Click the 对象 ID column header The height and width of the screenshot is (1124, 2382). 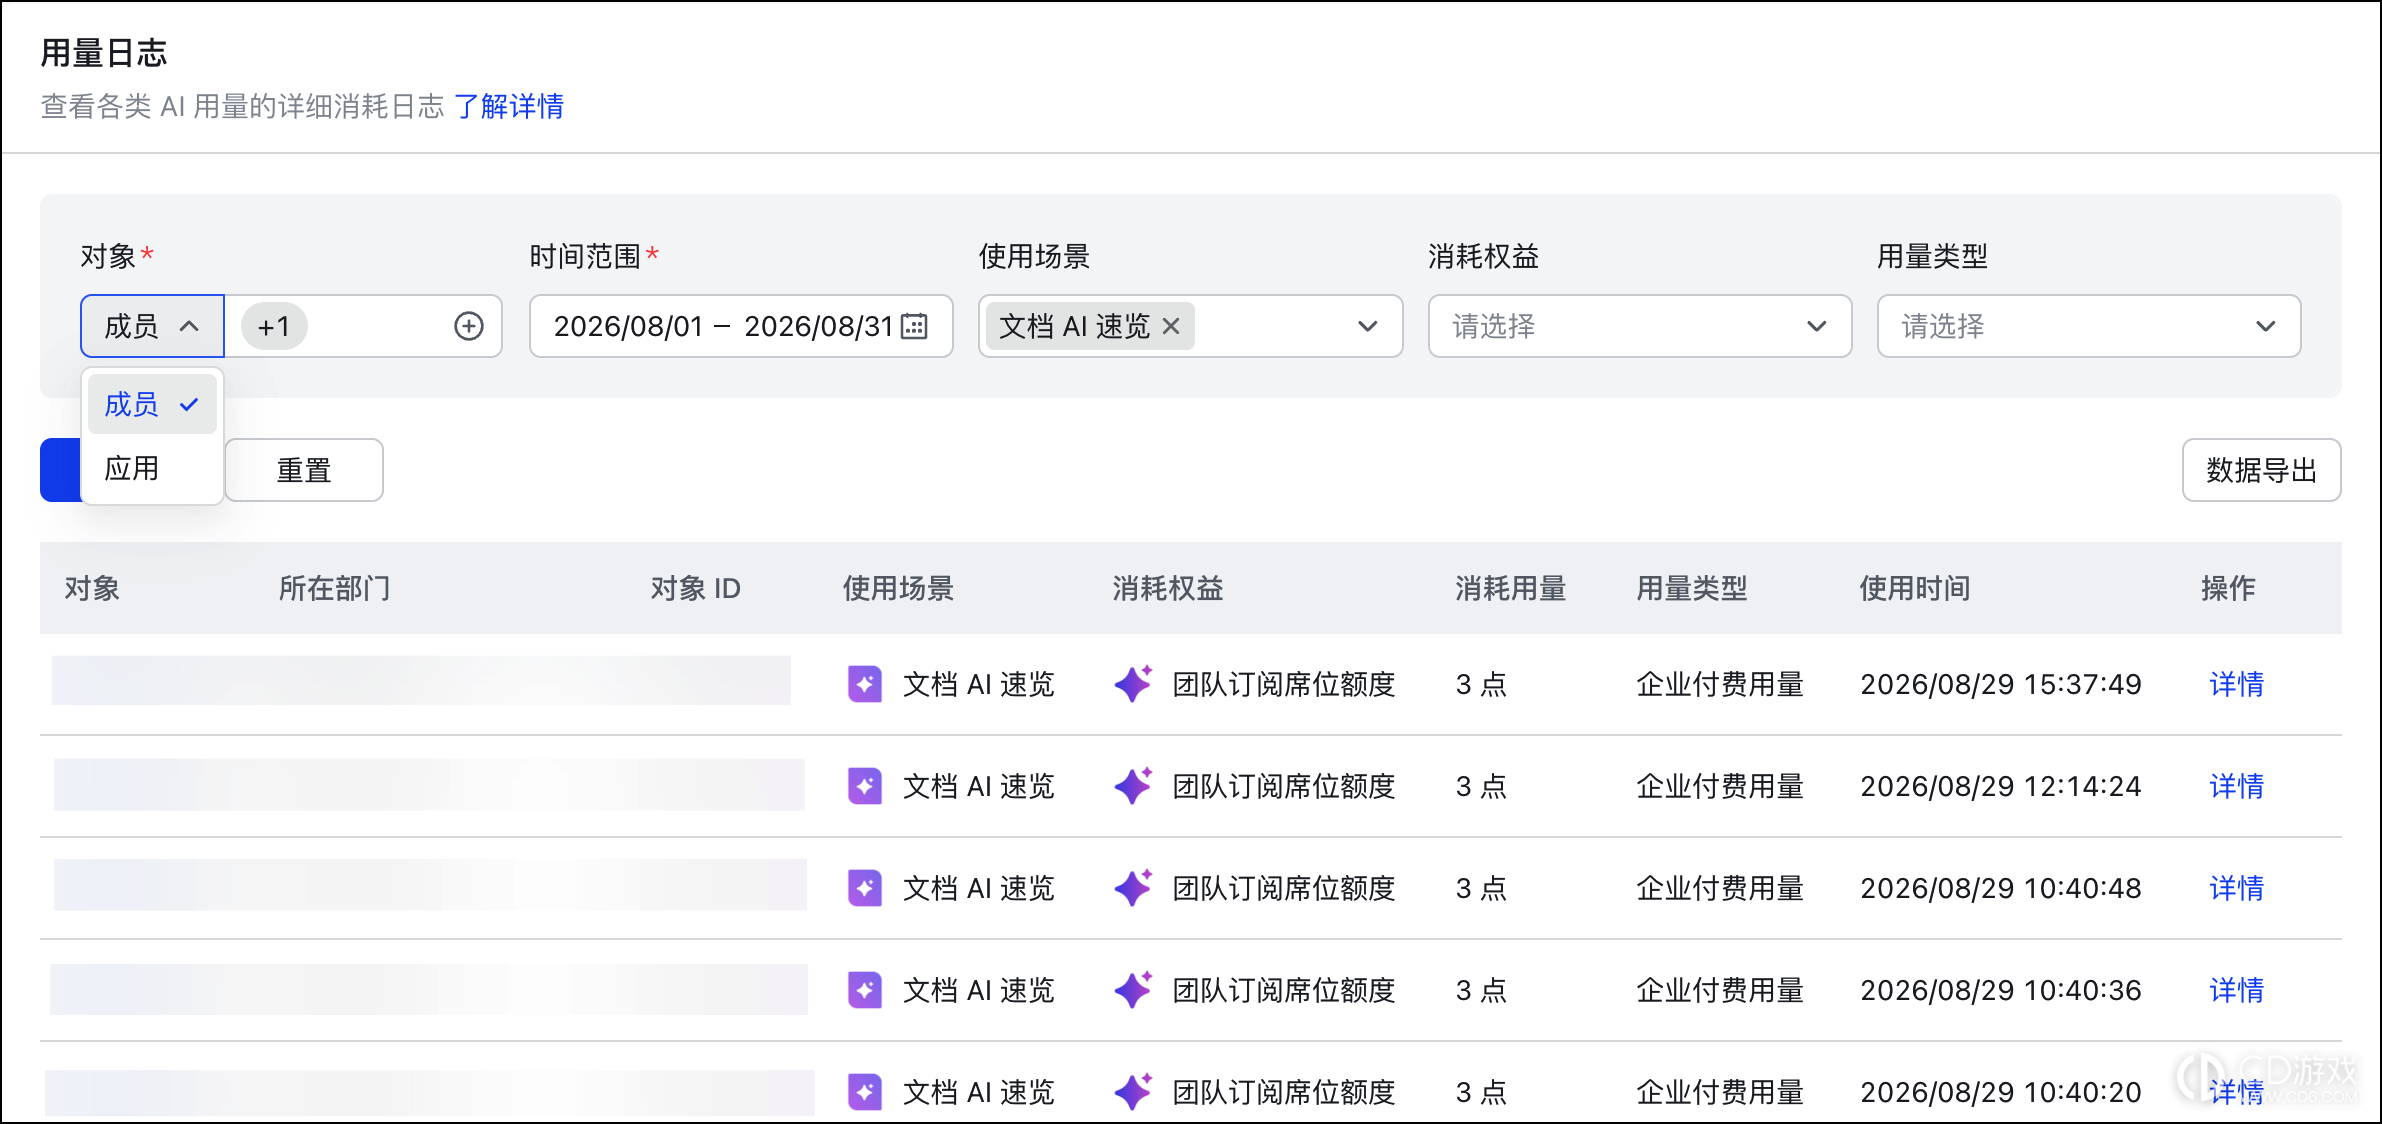click(x=695, y=588)
